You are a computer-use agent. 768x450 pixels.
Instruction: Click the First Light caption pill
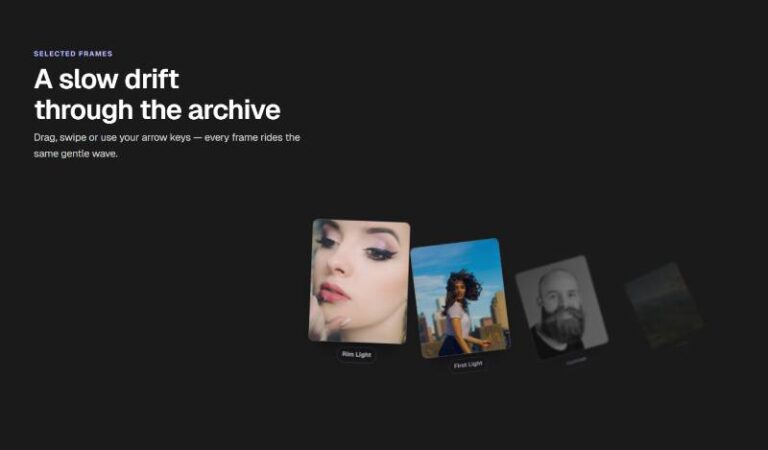click(468, 365)
